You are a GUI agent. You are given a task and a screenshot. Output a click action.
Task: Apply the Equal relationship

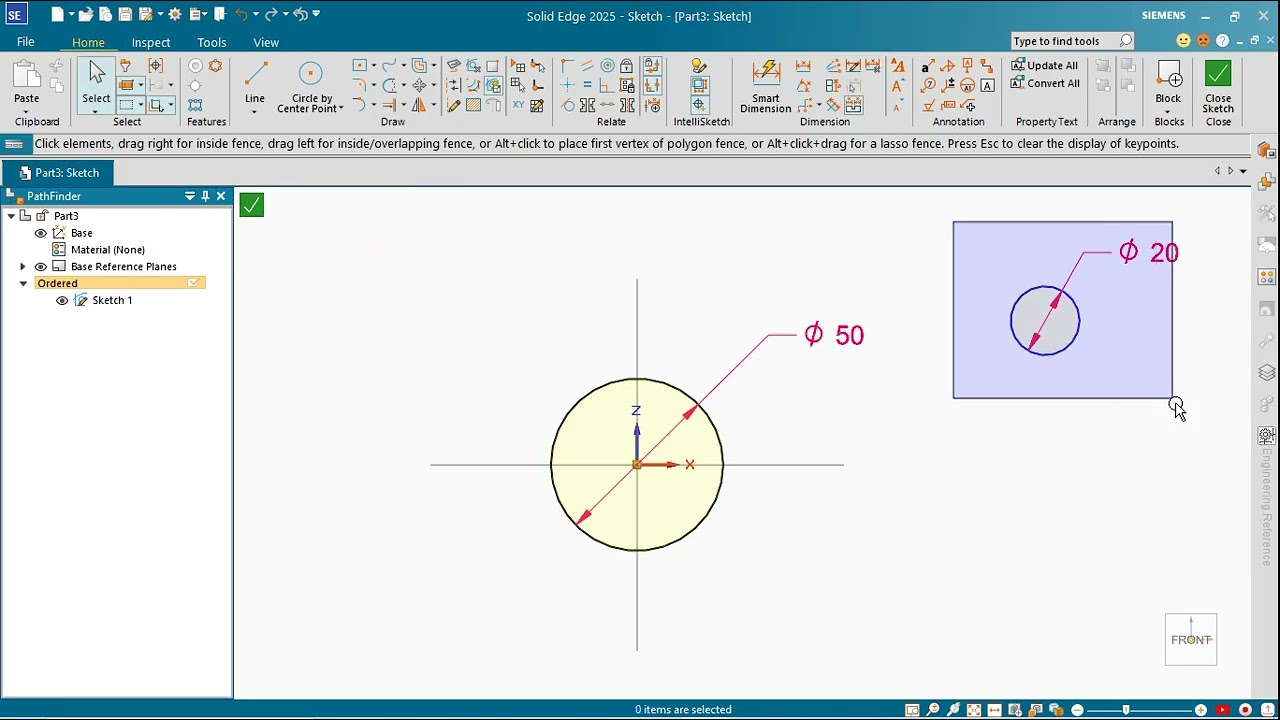click(587, 85)
